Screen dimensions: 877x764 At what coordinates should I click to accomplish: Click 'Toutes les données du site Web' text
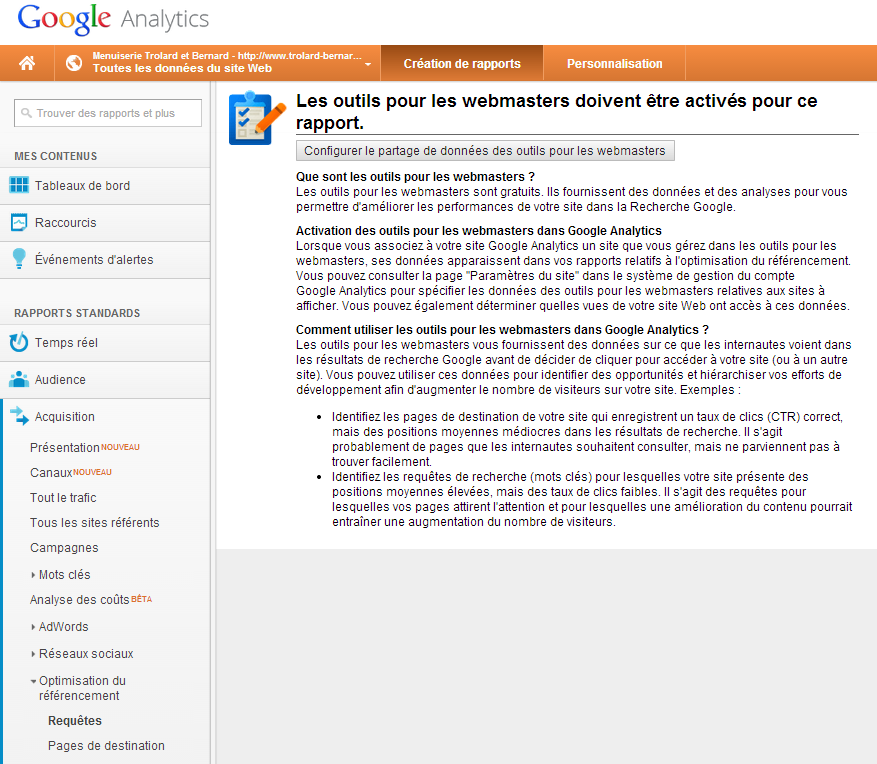182,68
